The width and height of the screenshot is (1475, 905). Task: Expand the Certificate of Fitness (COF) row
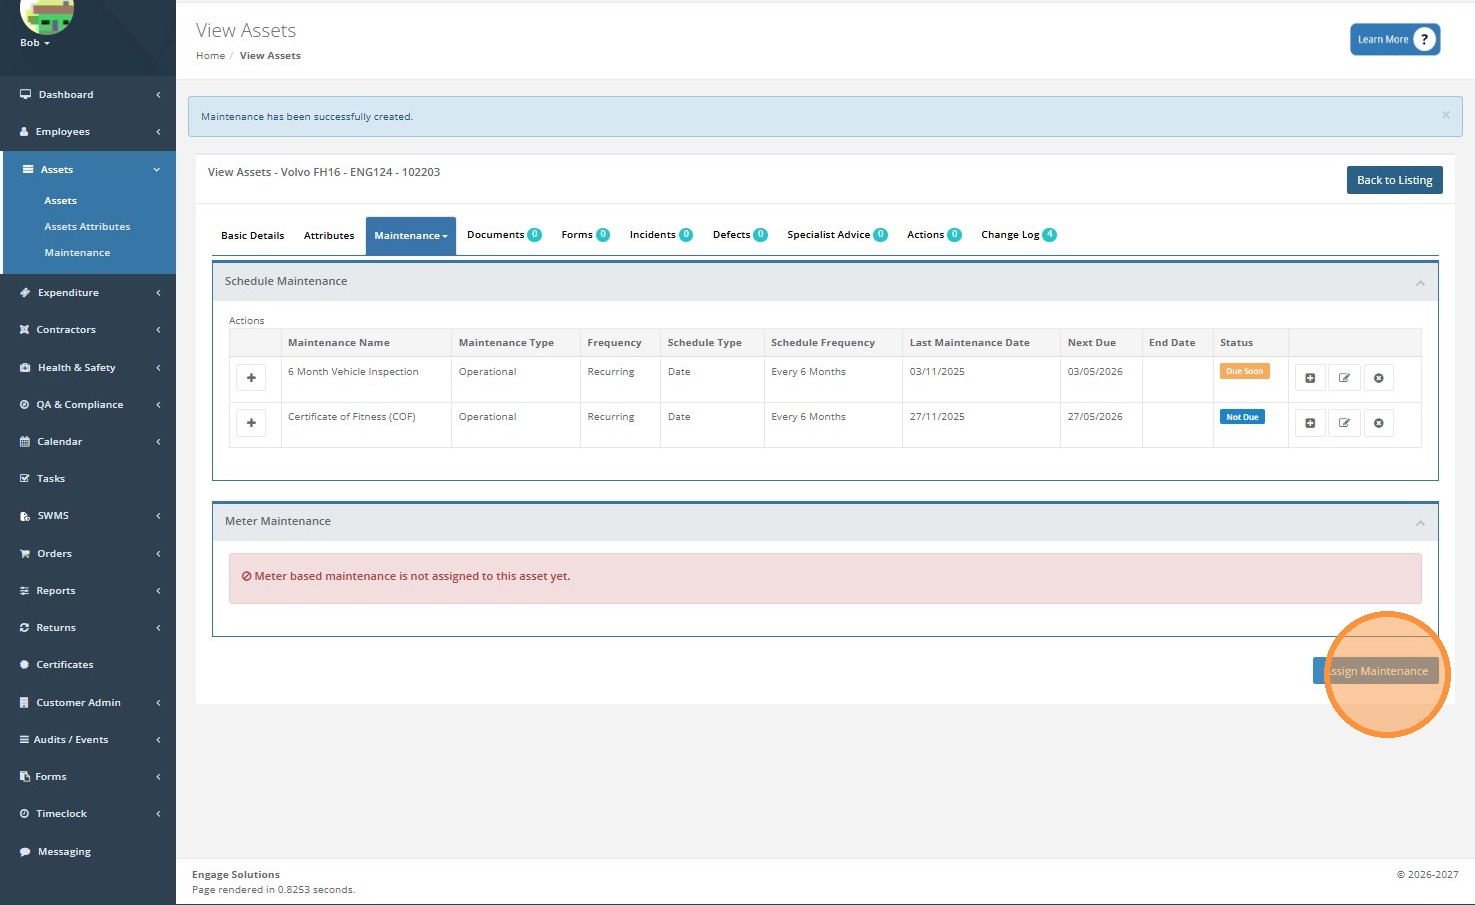251,423
